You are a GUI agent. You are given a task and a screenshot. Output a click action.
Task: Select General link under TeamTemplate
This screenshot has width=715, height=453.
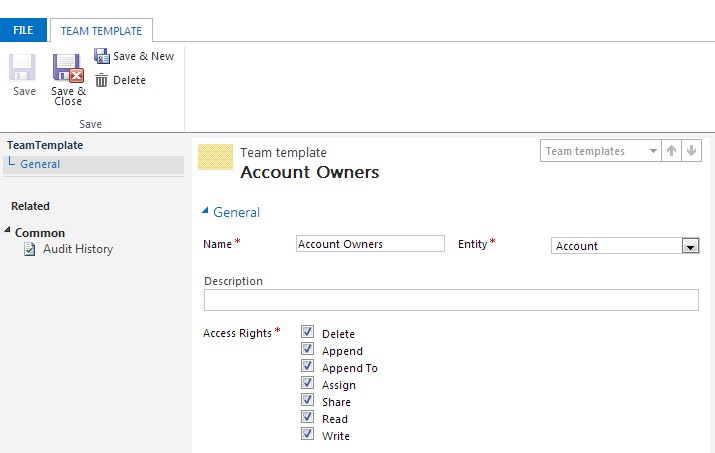40,164
